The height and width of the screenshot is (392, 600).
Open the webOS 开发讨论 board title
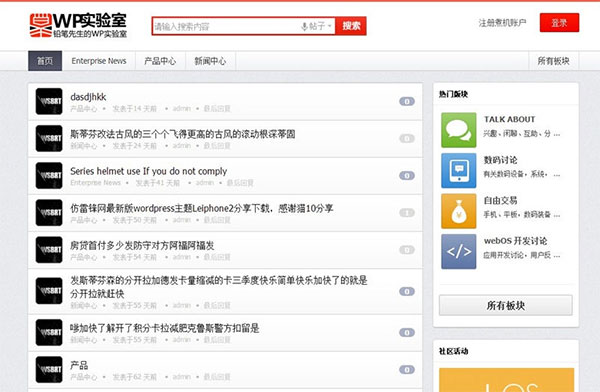515,241
